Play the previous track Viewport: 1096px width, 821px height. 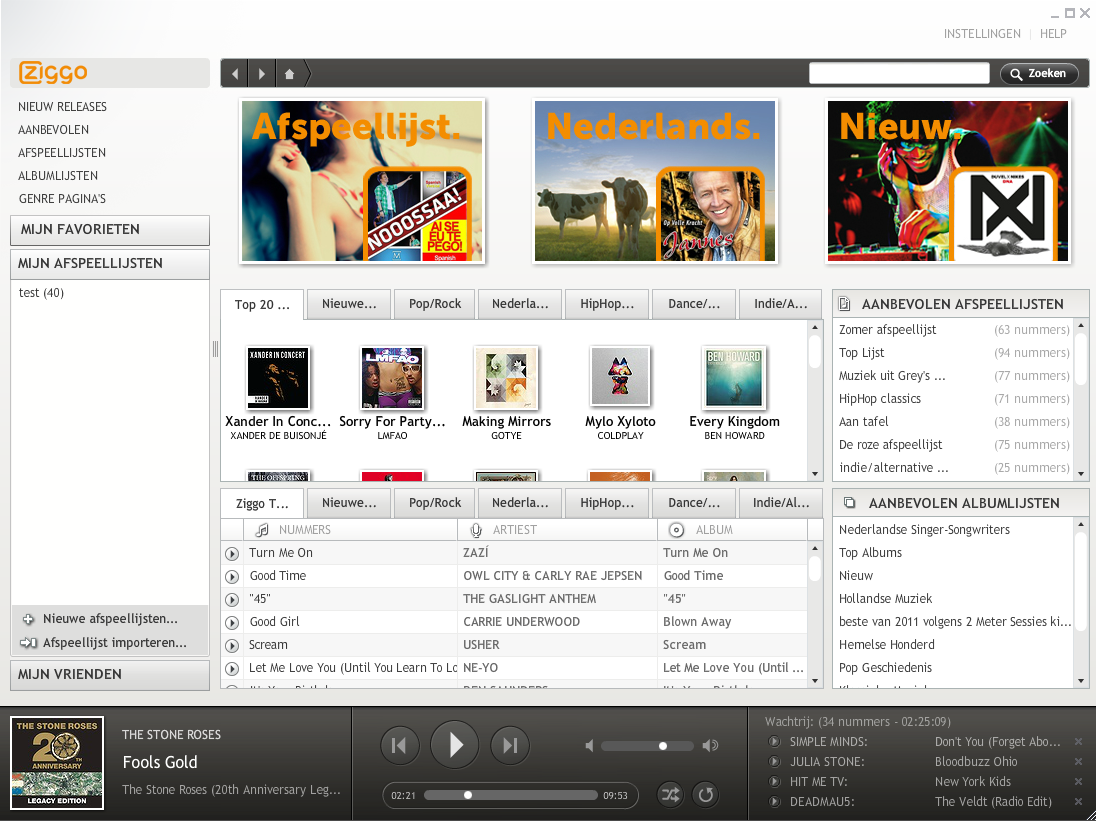pyautogui.click(x=399, y=746)
